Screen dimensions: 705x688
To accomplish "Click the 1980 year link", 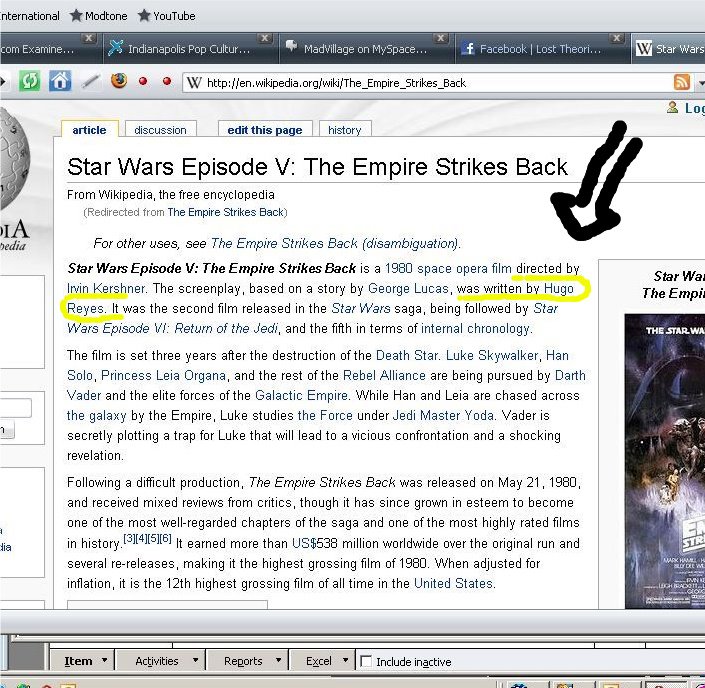I will [399, 268].
